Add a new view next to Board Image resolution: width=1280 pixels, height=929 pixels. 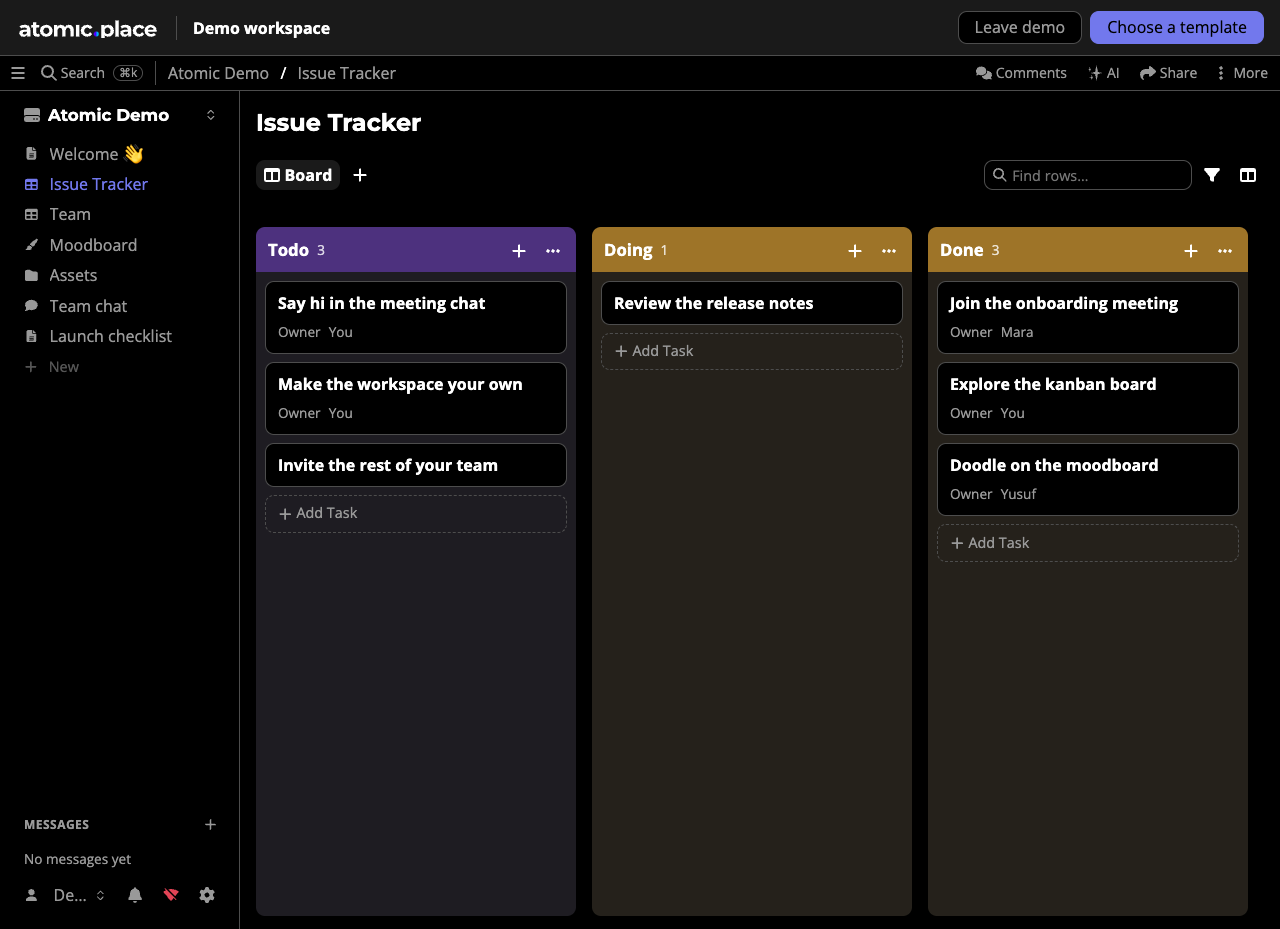point(360,175)
